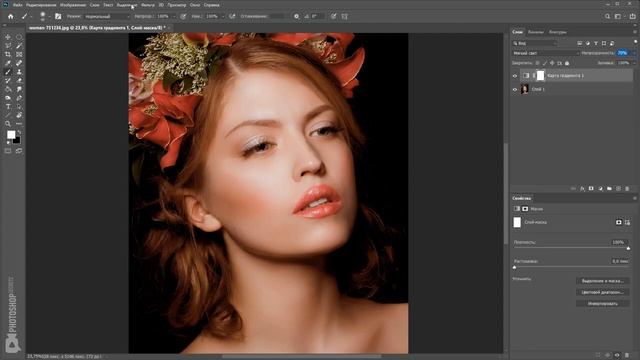Delete layer with the trash icon
Image resolution: width=640 pixels, height=360 pixels.
pyautogui.click(x=627, y=189)
